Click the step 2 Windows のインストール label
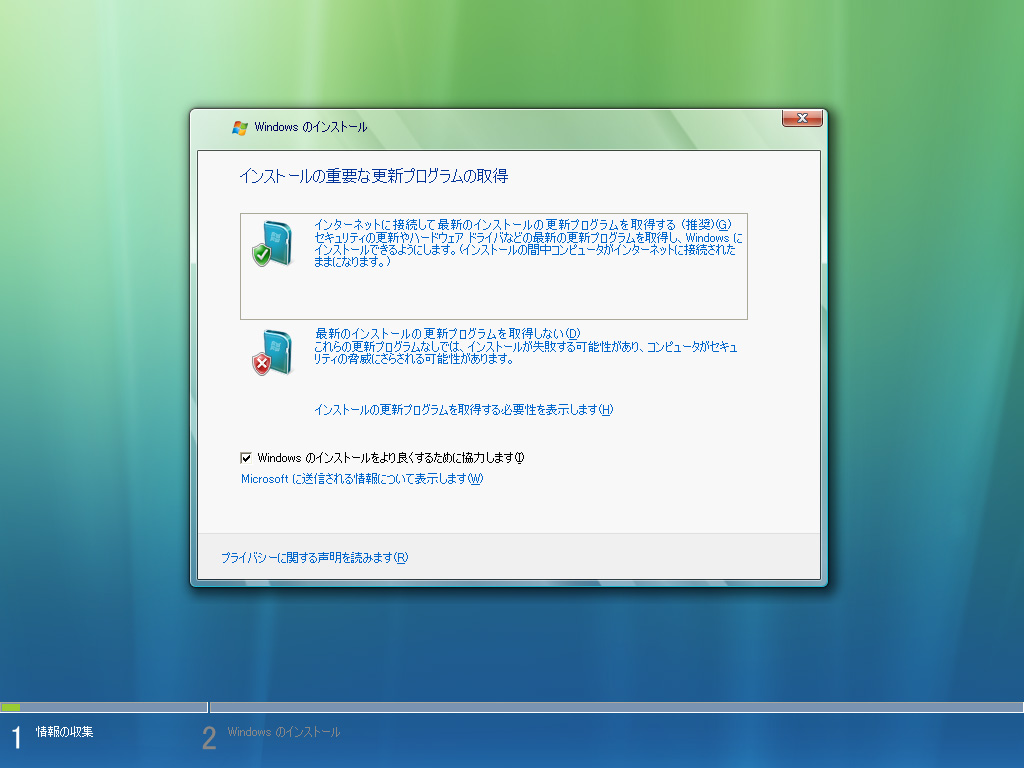The width and height of the screenshot is (1024, 768). click(x=284, y=732)
